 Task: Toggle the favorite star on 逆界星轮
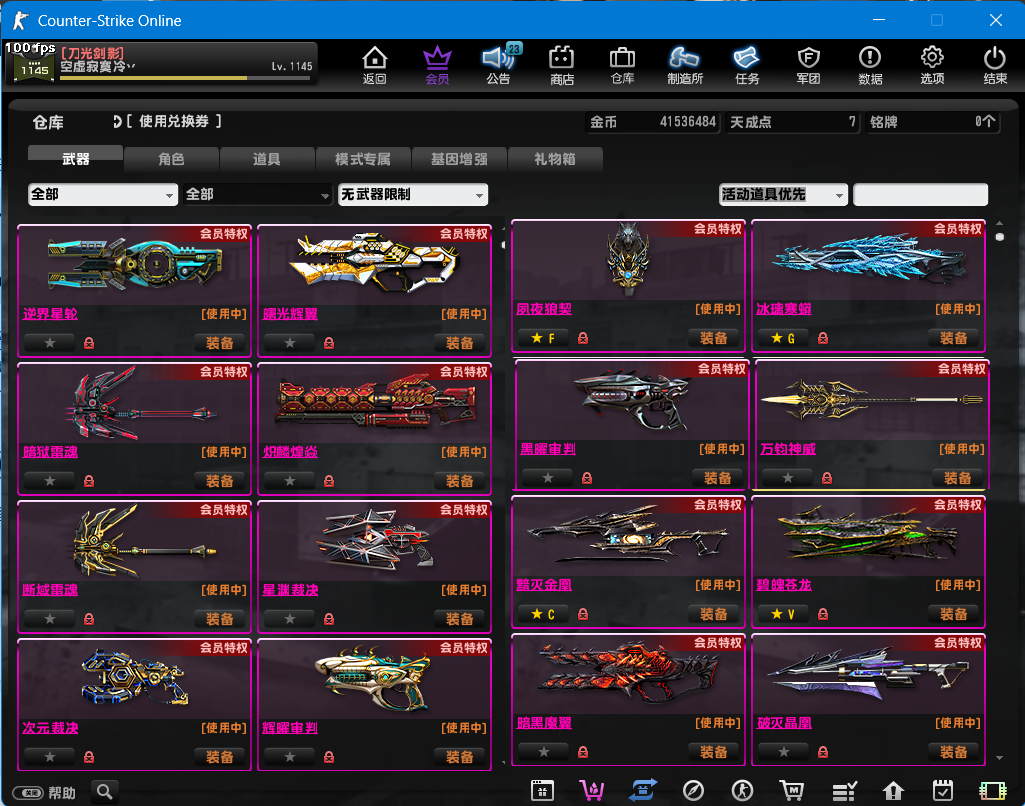coord(50,343)
